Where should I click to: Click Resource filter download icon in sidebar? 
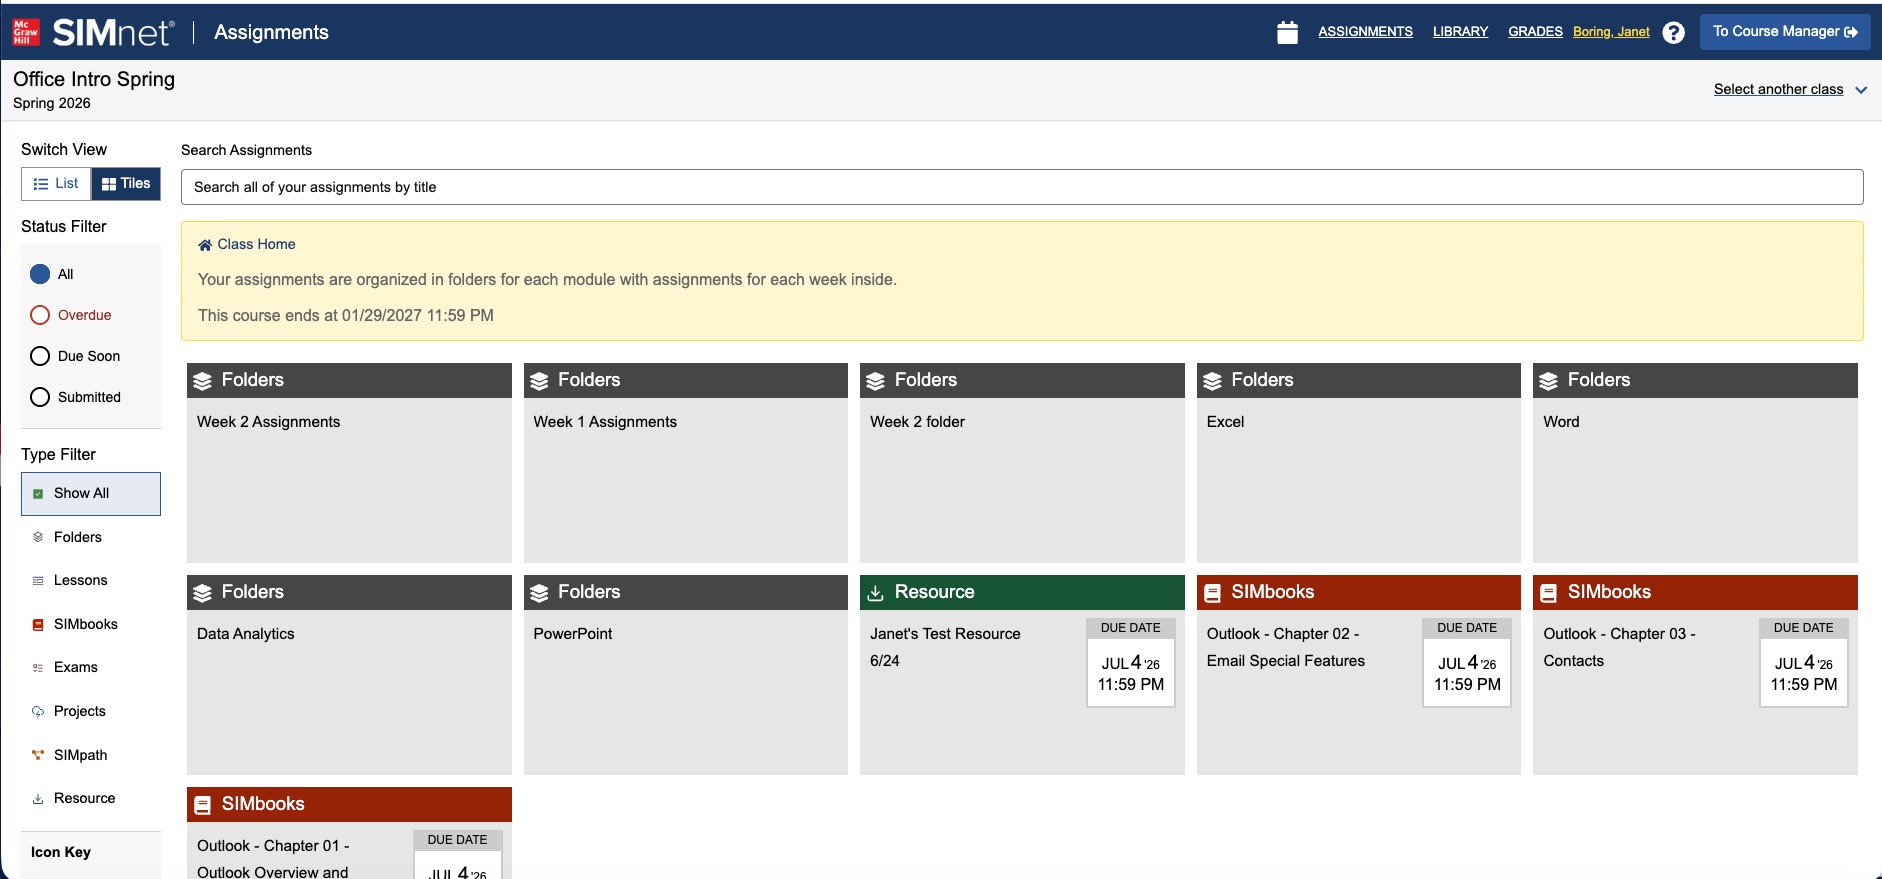pyautogui.click(x=38, y=798)
